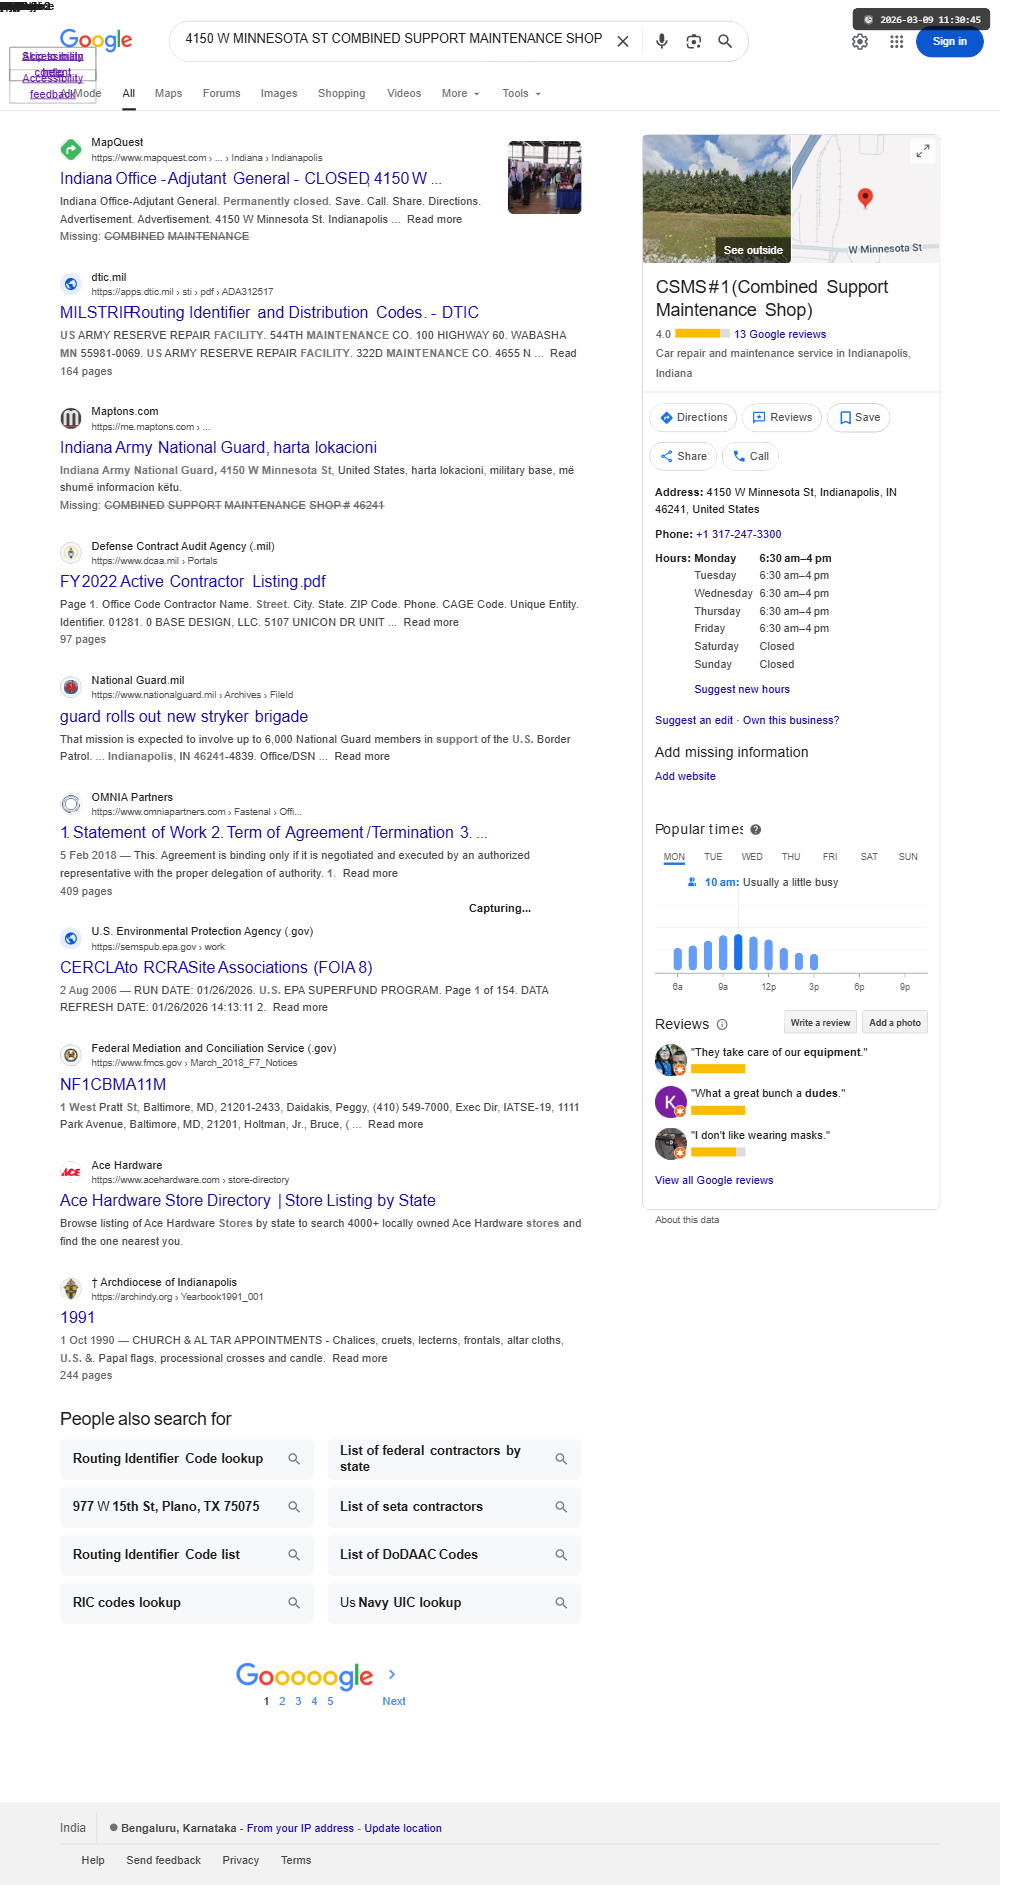The width and height of the screenshot is (1012, 1885).
Task: Click phone number +1 317-247-3300
Action: pos(739,534)
